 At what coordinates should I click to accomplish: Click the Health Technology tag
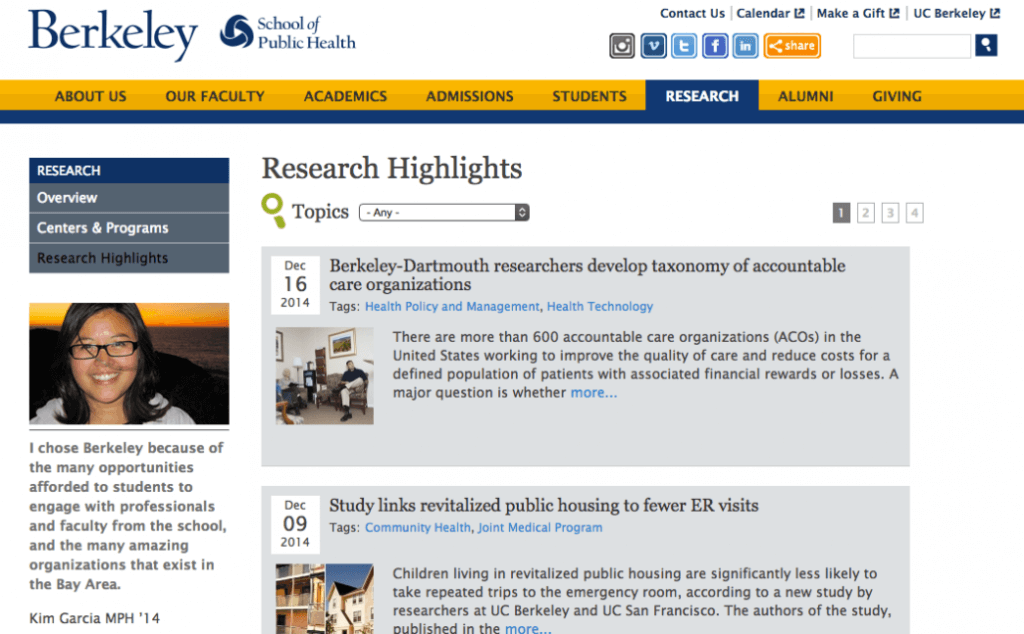[x=600, y=306]
